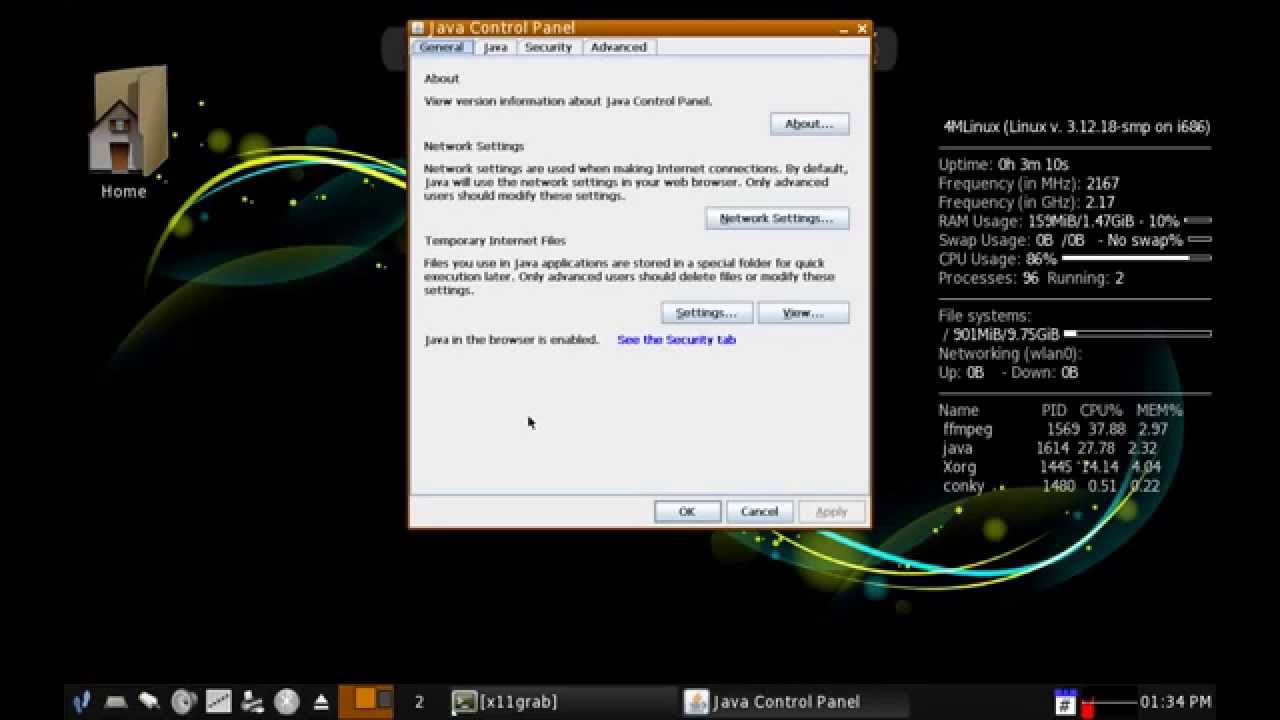
Task: Click the 'Network Settings' section heading
Action: [x=474, y=146]
